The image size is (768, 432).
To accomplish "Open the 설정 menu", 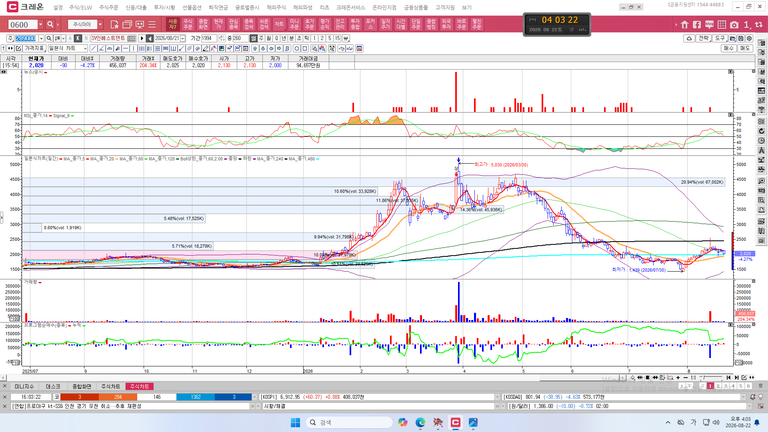I will click(58, 7).
